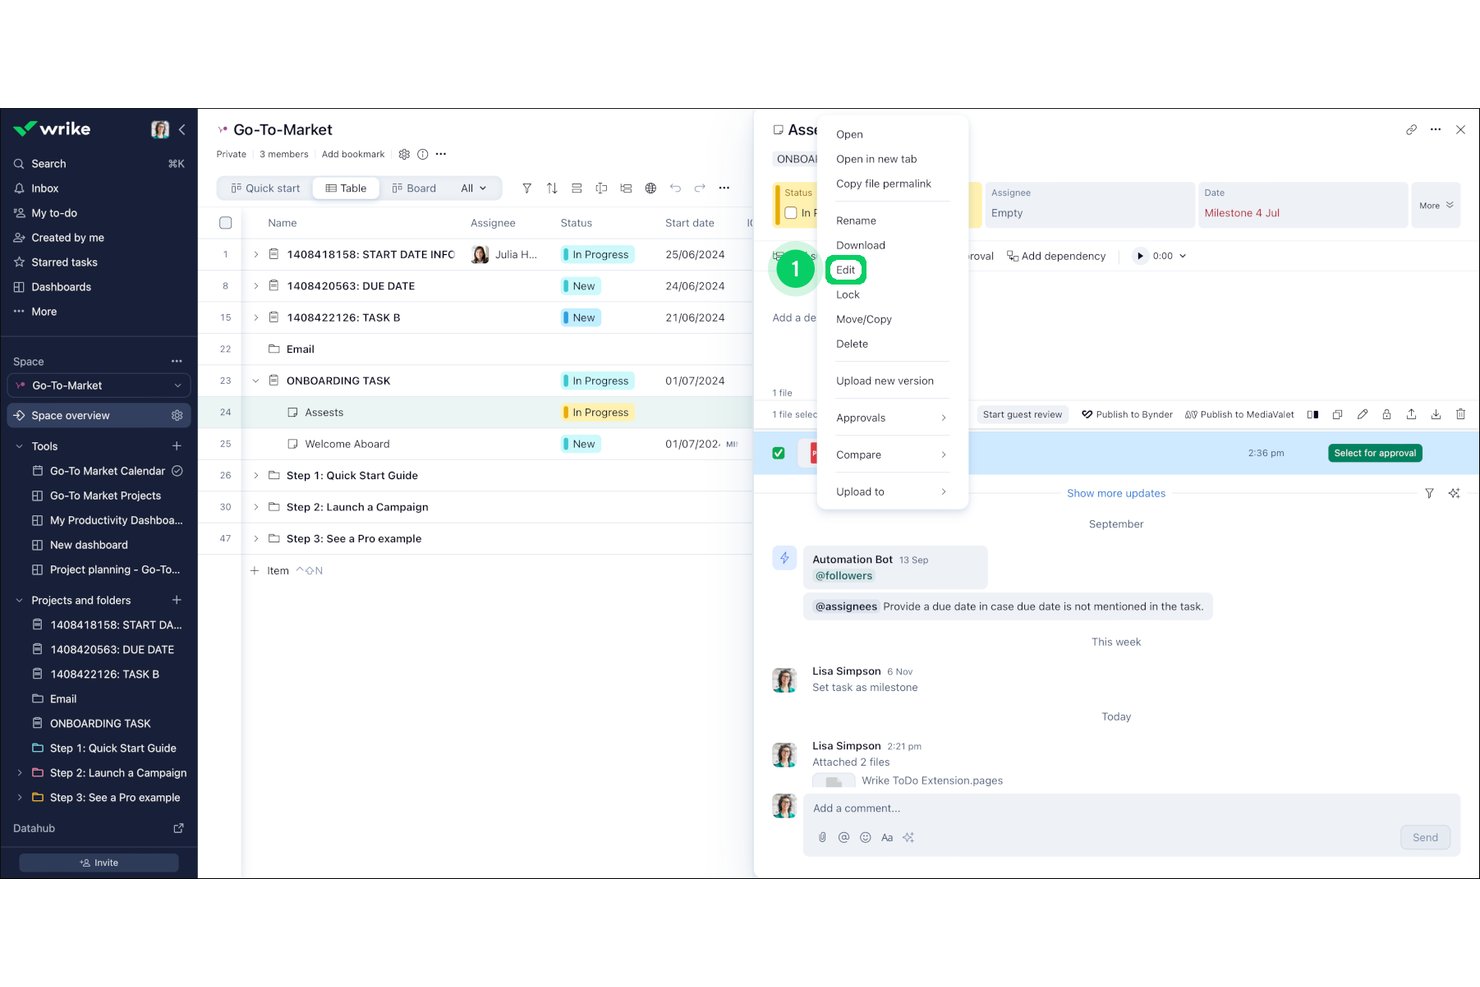This screenshot has height=987, width=1480.
Task: Collapse the ONBOARDING TASK row
Action: tap(256, 381)
